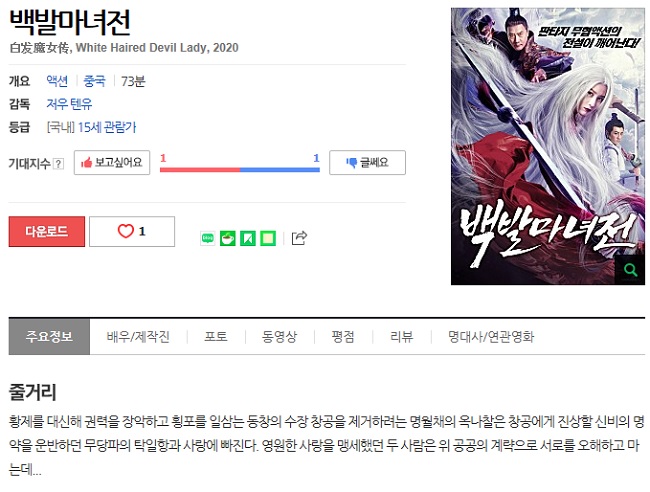
Task: Click the question mark help next to 기대지수
Action: pos(59,164)
